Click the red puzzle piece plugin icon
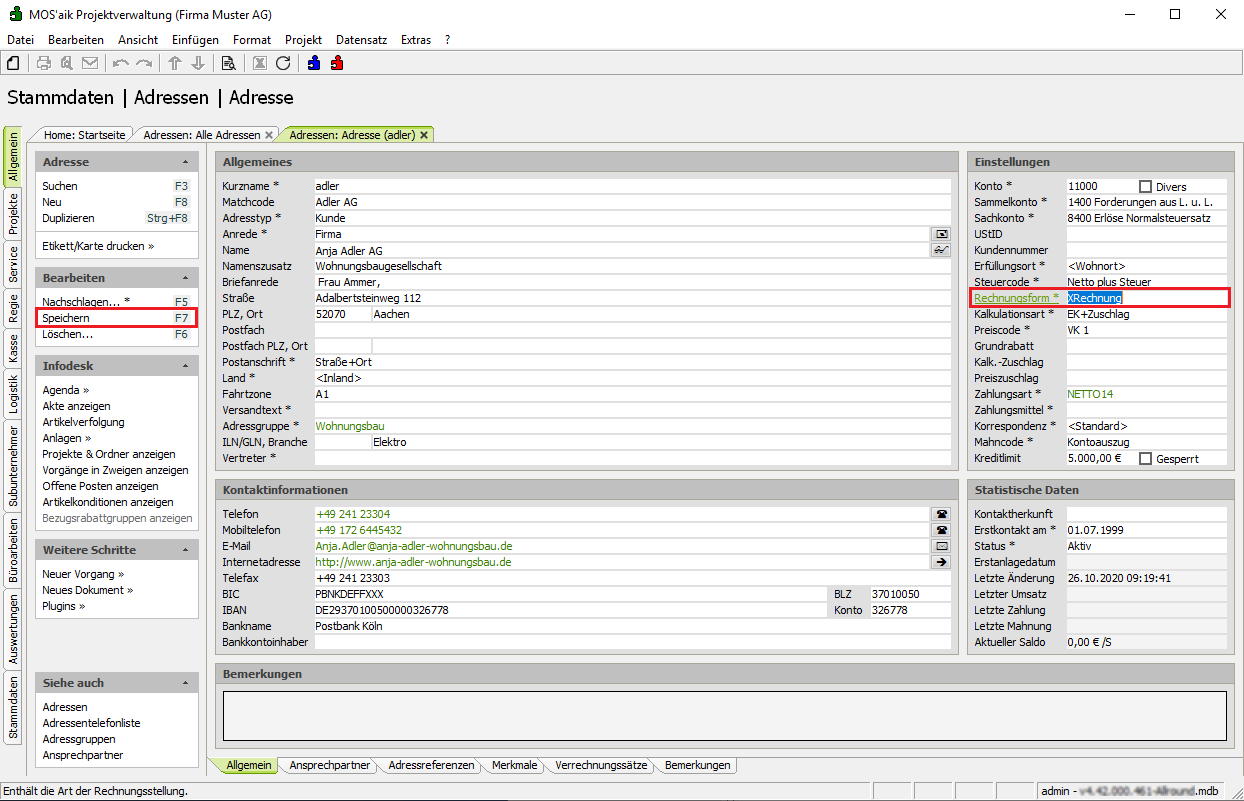The image size is (1244, 801). click(337, 63)
